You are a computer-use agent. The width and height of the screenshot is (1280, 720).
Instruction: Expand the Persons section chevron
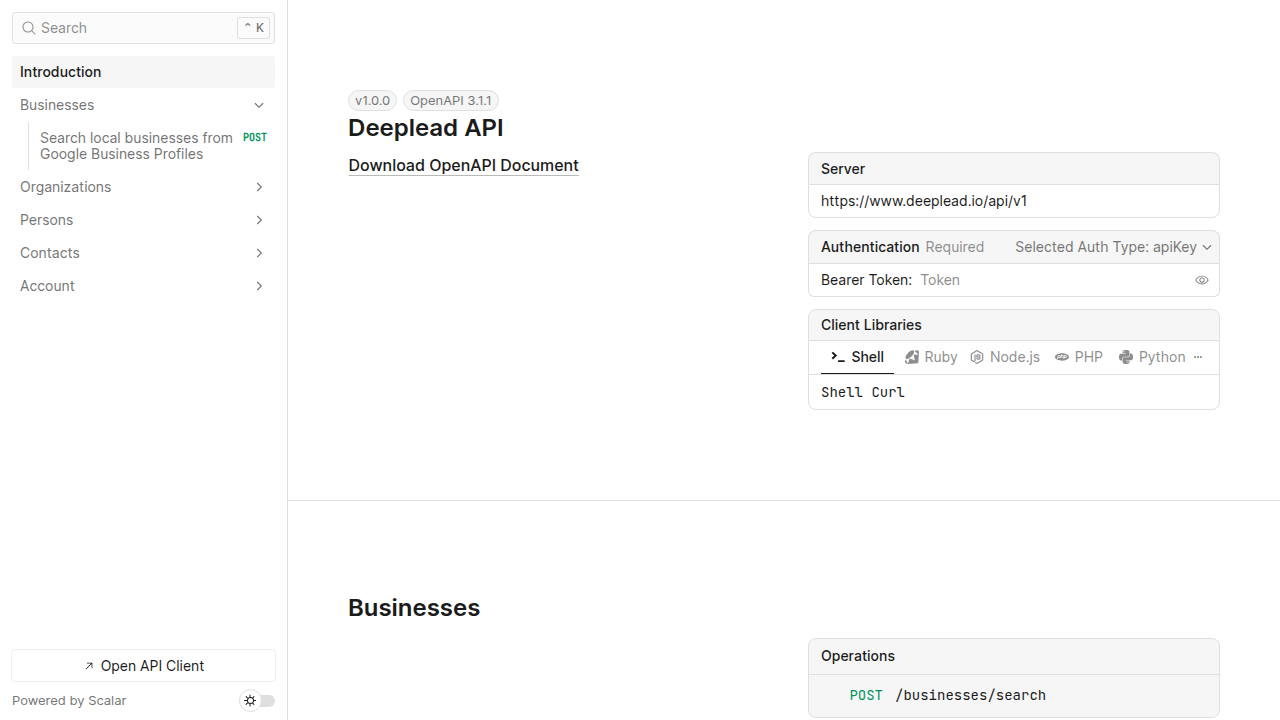[x=259, y=220]
